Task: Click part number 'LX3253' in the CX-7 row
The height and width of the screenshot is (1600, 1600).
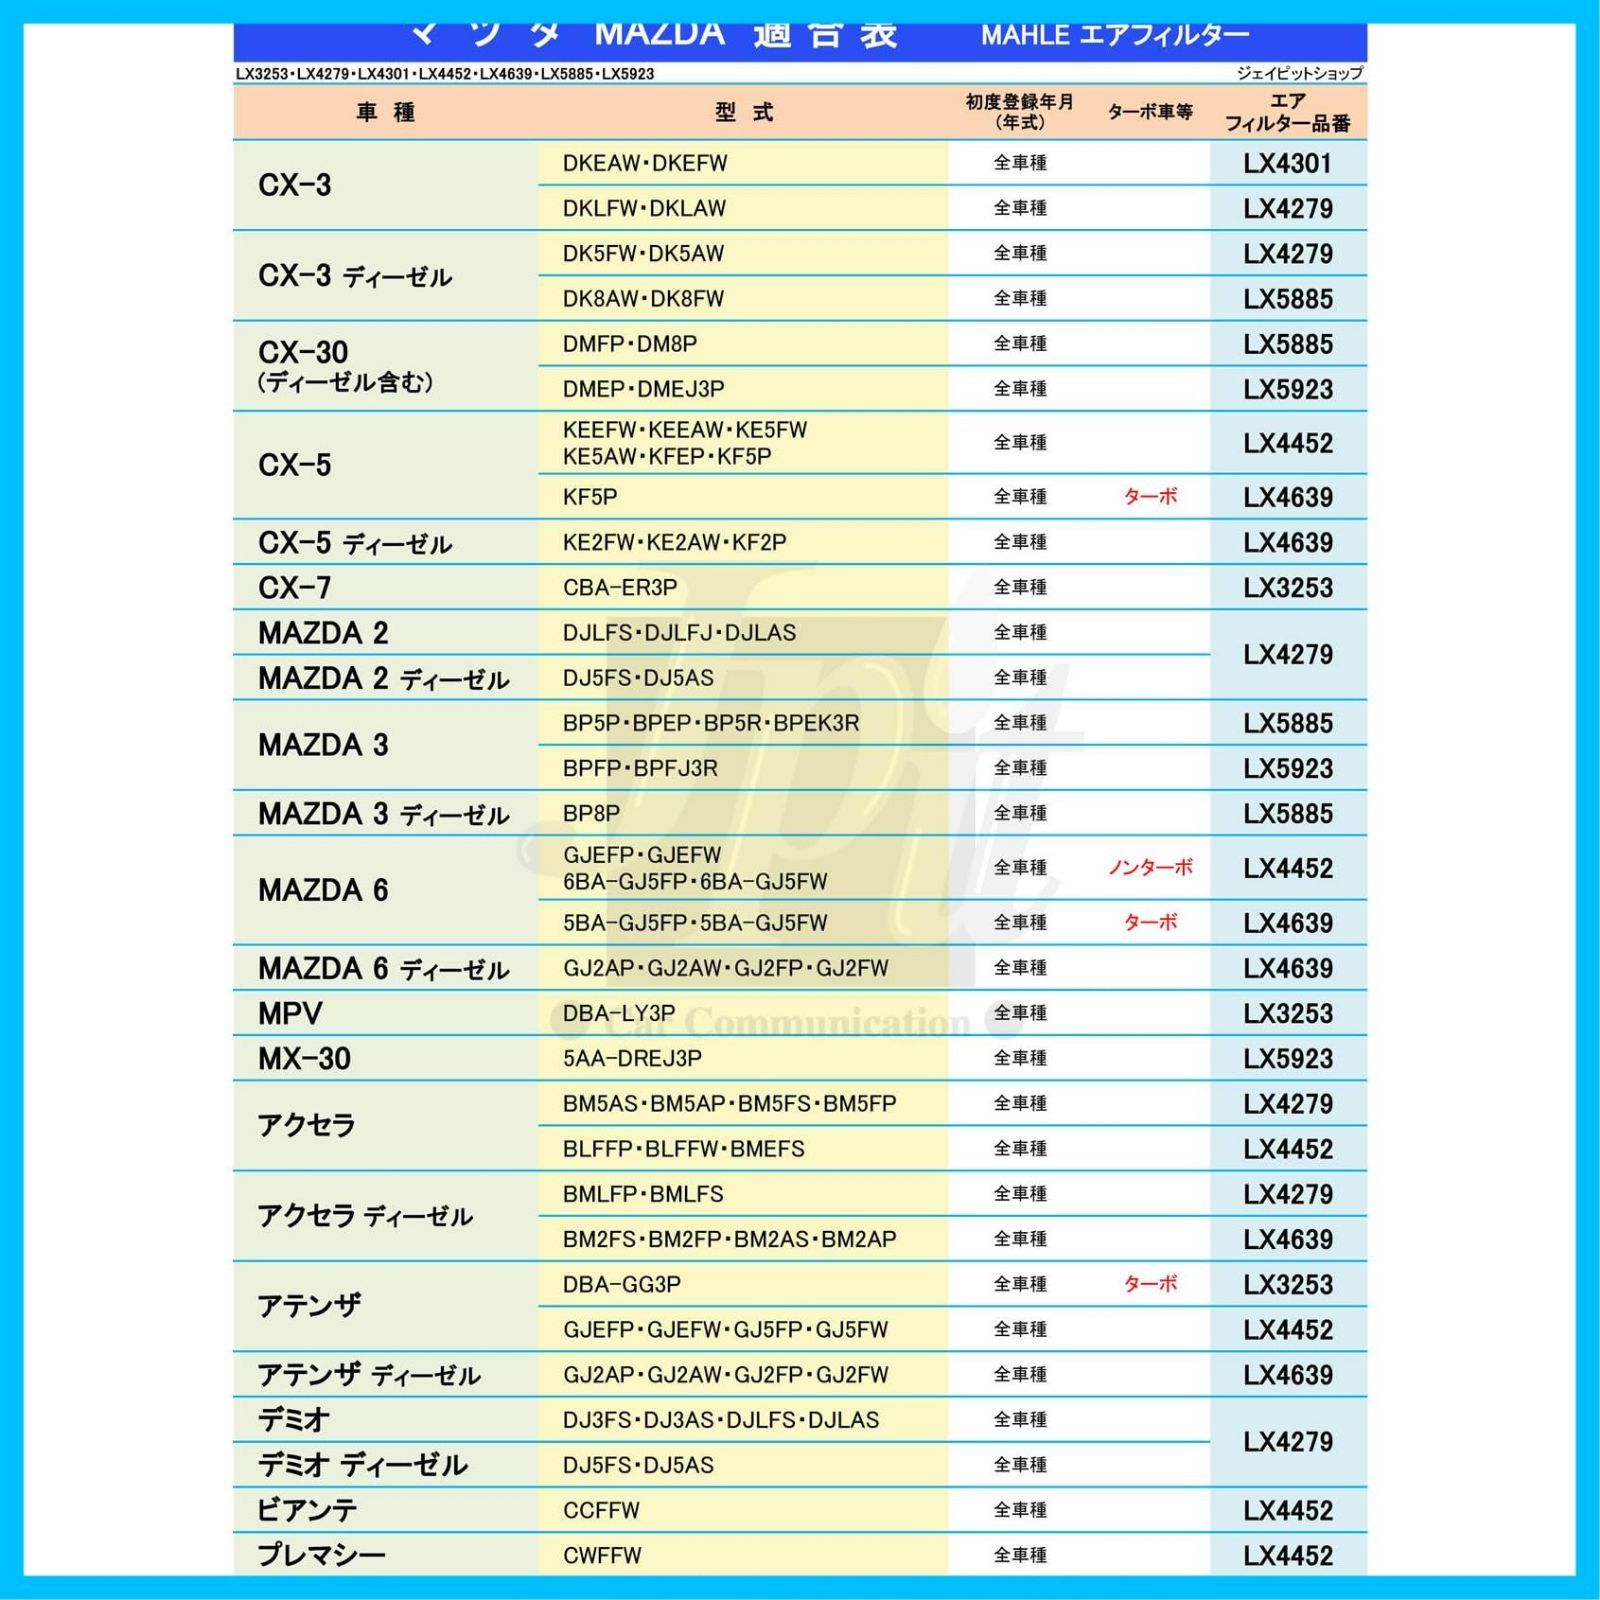Action: click(1288, 588)
